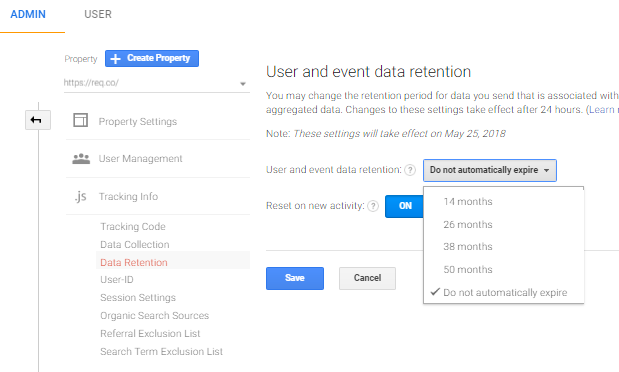This screenshot has width=619, height=372.
Task: Open Search Term Exclusion List
Action: [161, 352]
